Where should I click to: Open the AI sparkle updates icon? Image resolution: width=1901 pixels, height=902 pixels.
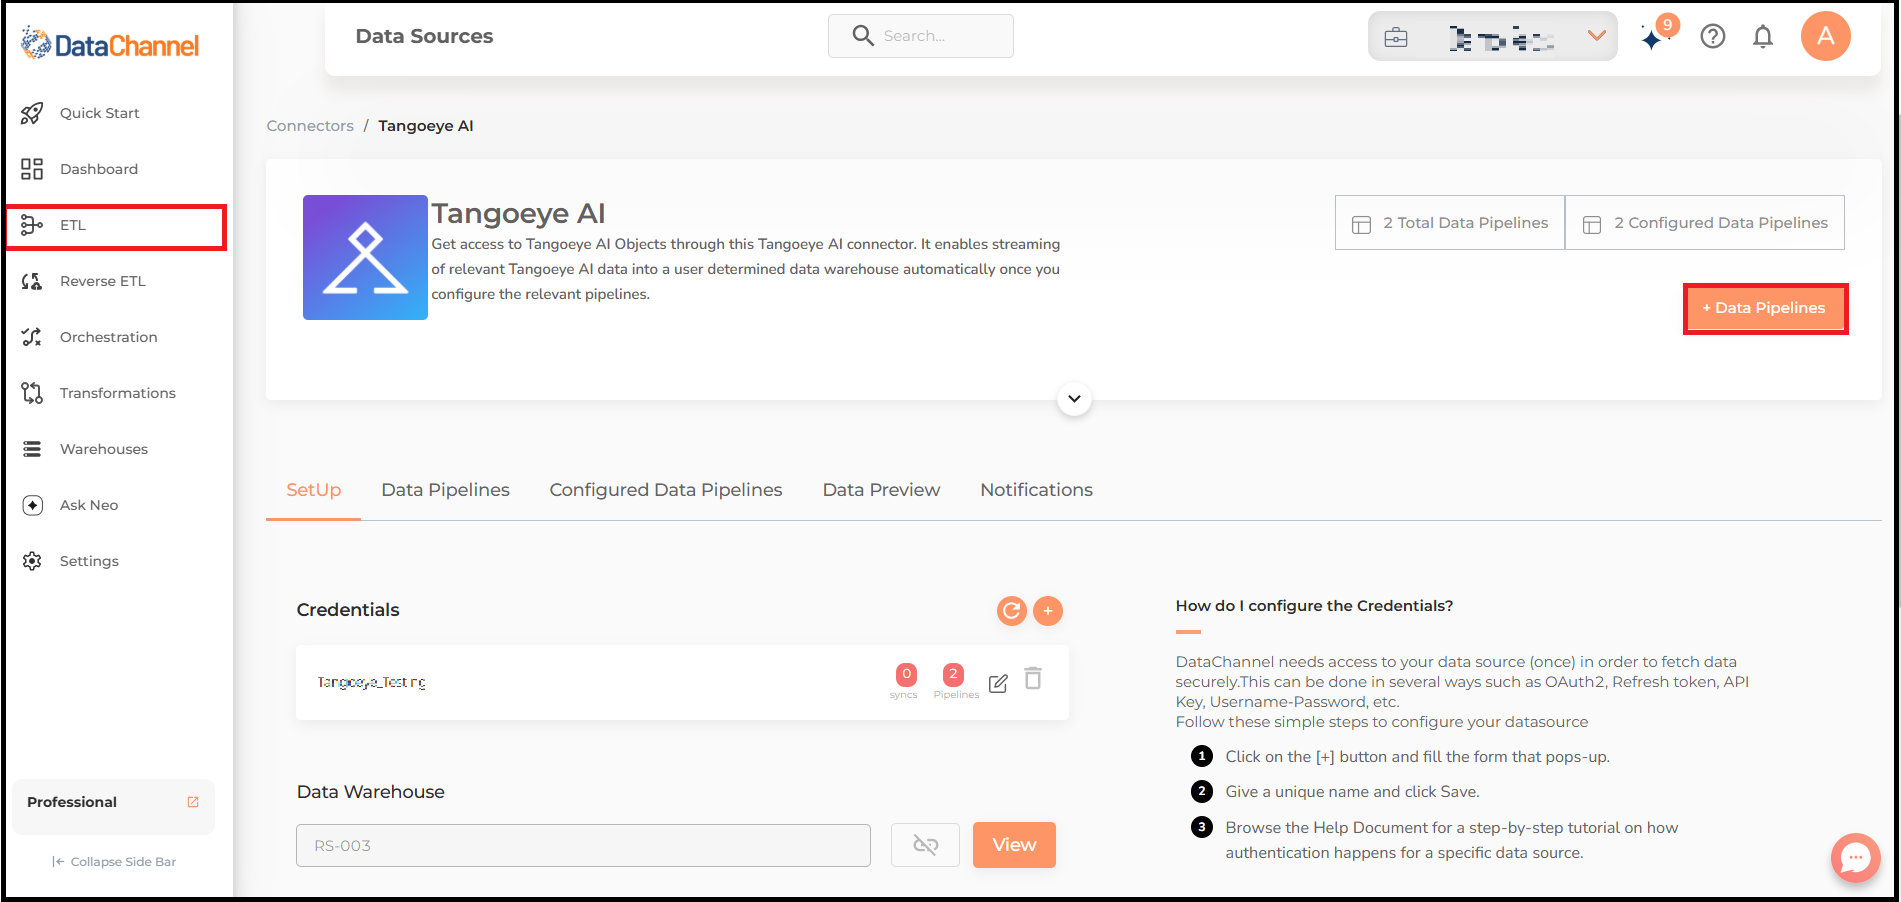[1653, 38]
